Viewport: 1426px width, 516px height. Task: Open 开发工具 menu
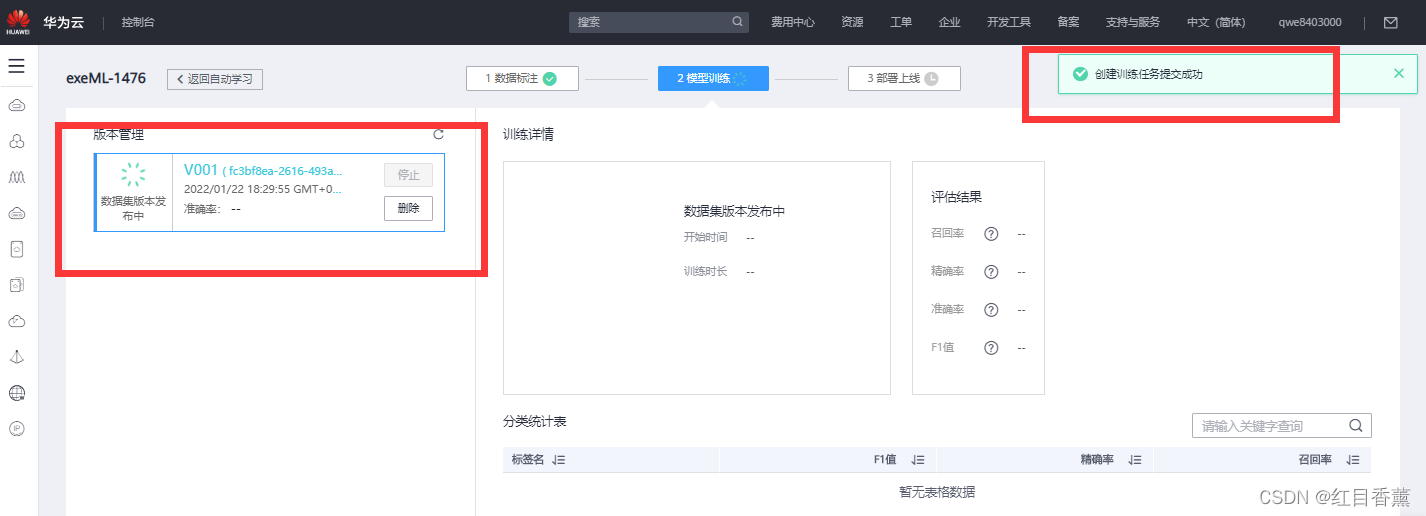pyautogui.click(x=1009, y=22)
